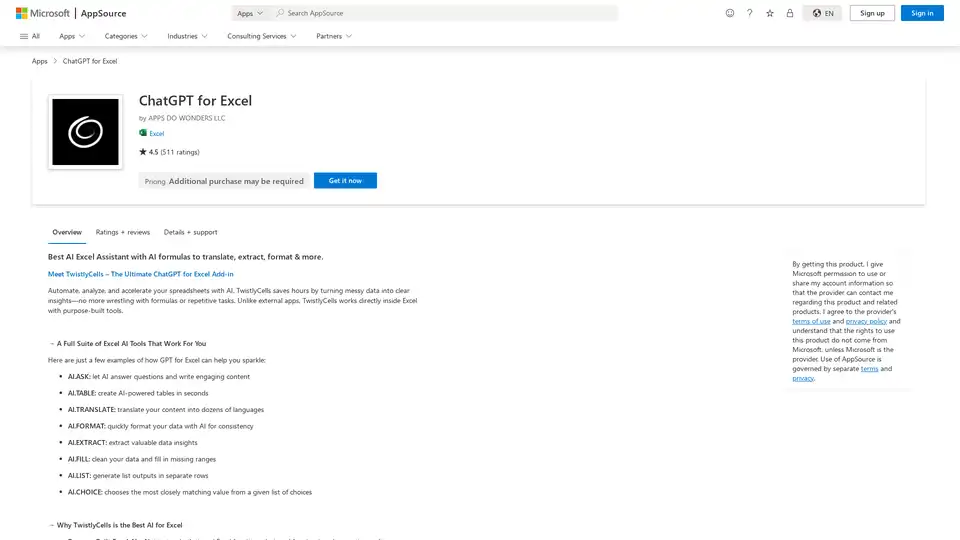This screenshot has height=540, width=960.
Task: Open the Consulting Services menu
Action: pos(261,36)
